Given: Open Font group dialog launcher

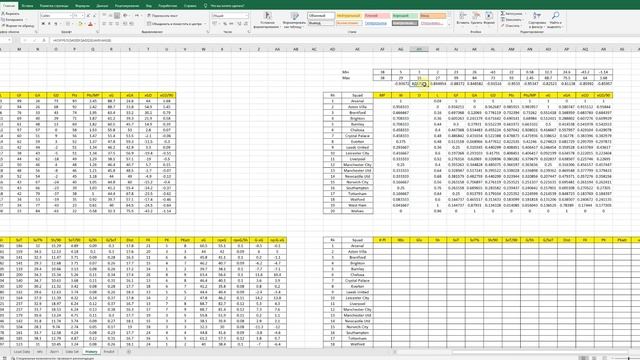Looking at the screenshot, I should click(x=98, y=31).
